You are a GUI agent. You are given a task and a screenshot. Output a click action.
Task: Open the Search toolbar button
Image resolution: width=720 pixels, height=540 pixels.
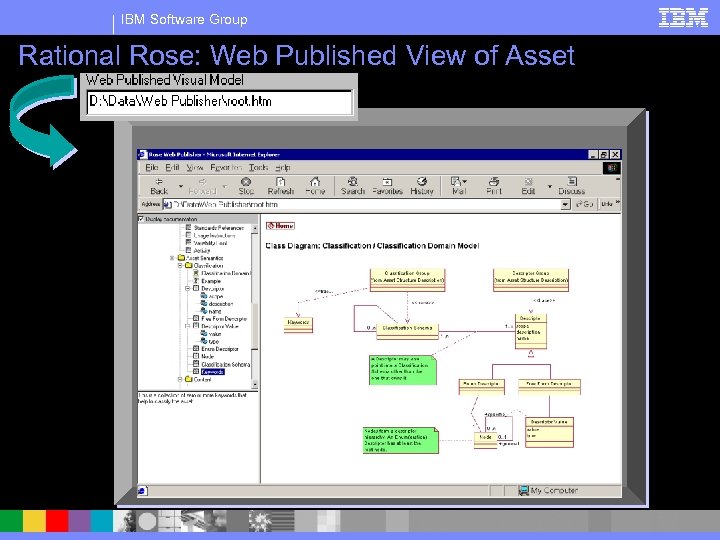pyautogui.click(x=353, y=186)
